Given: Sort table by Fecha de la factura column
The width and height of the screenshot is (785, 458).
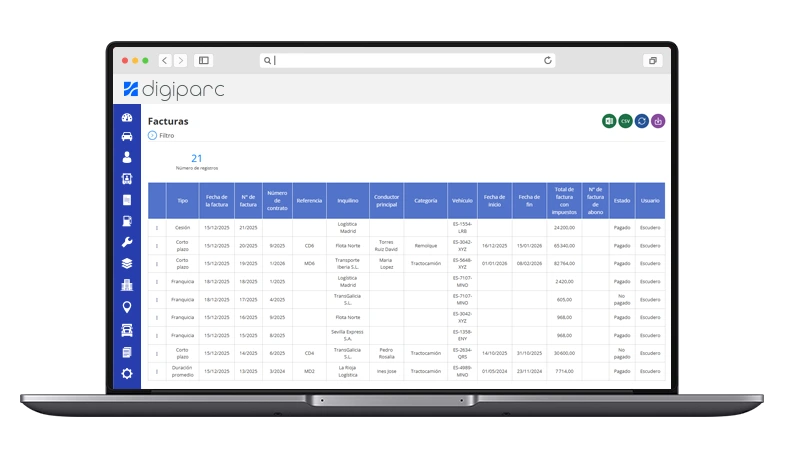Looking at the screenshot, I should [x=216, y=200].
